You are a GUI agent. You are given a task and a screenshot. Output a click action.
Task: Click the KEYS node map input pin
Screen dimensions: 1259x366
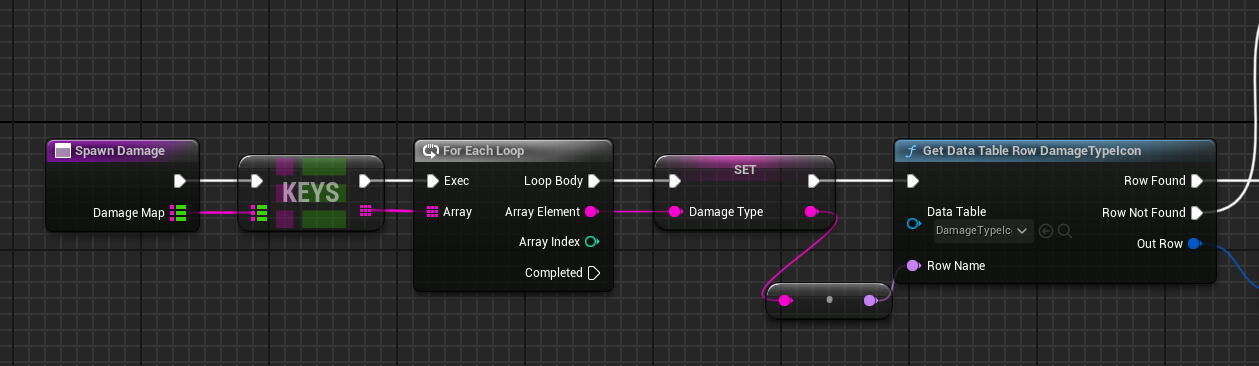click(x=259, y=212)
